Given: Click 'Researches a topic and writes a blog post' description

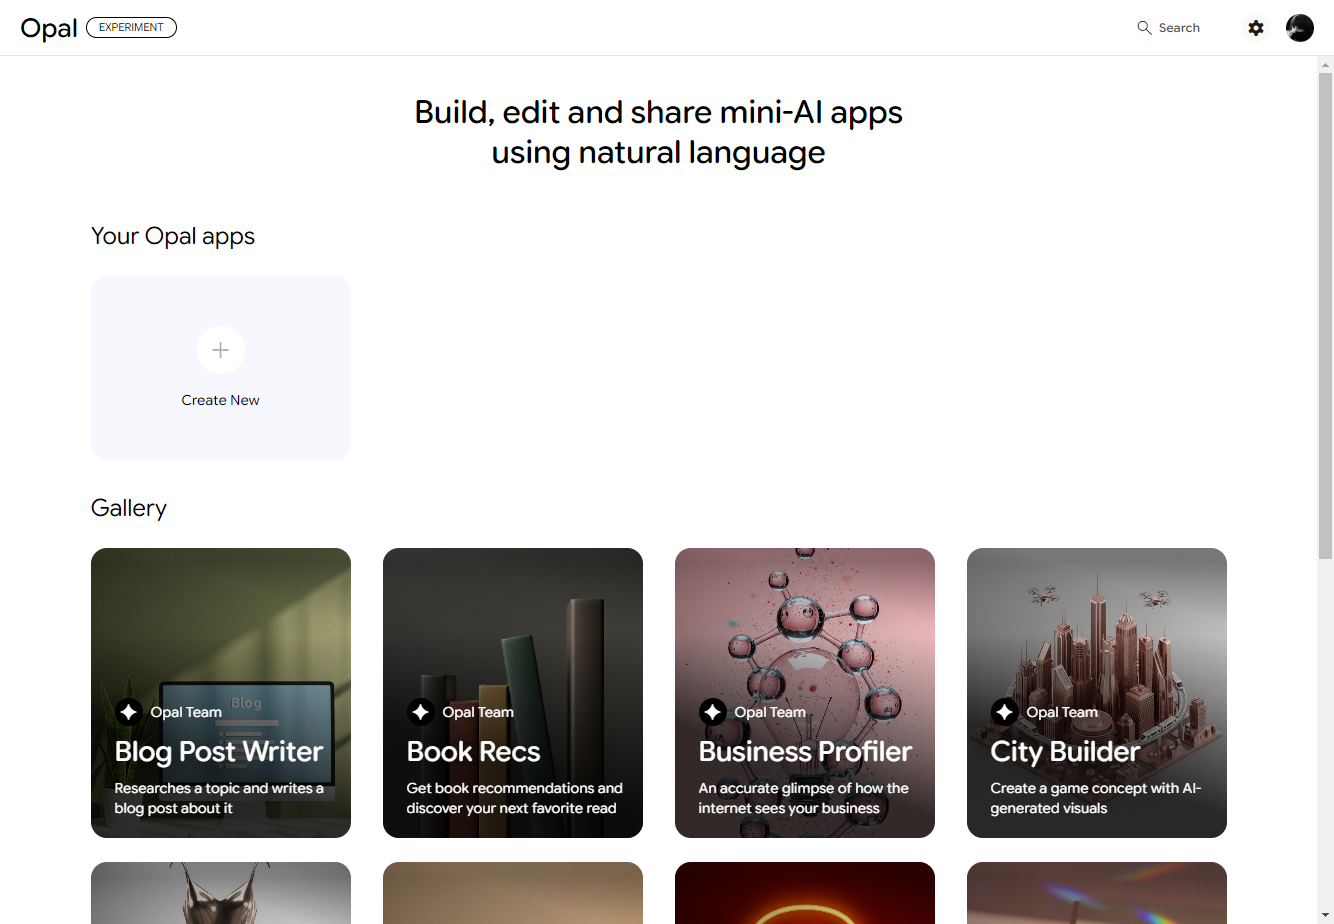Looking at the screenshot, I should (x=219, y=798).
